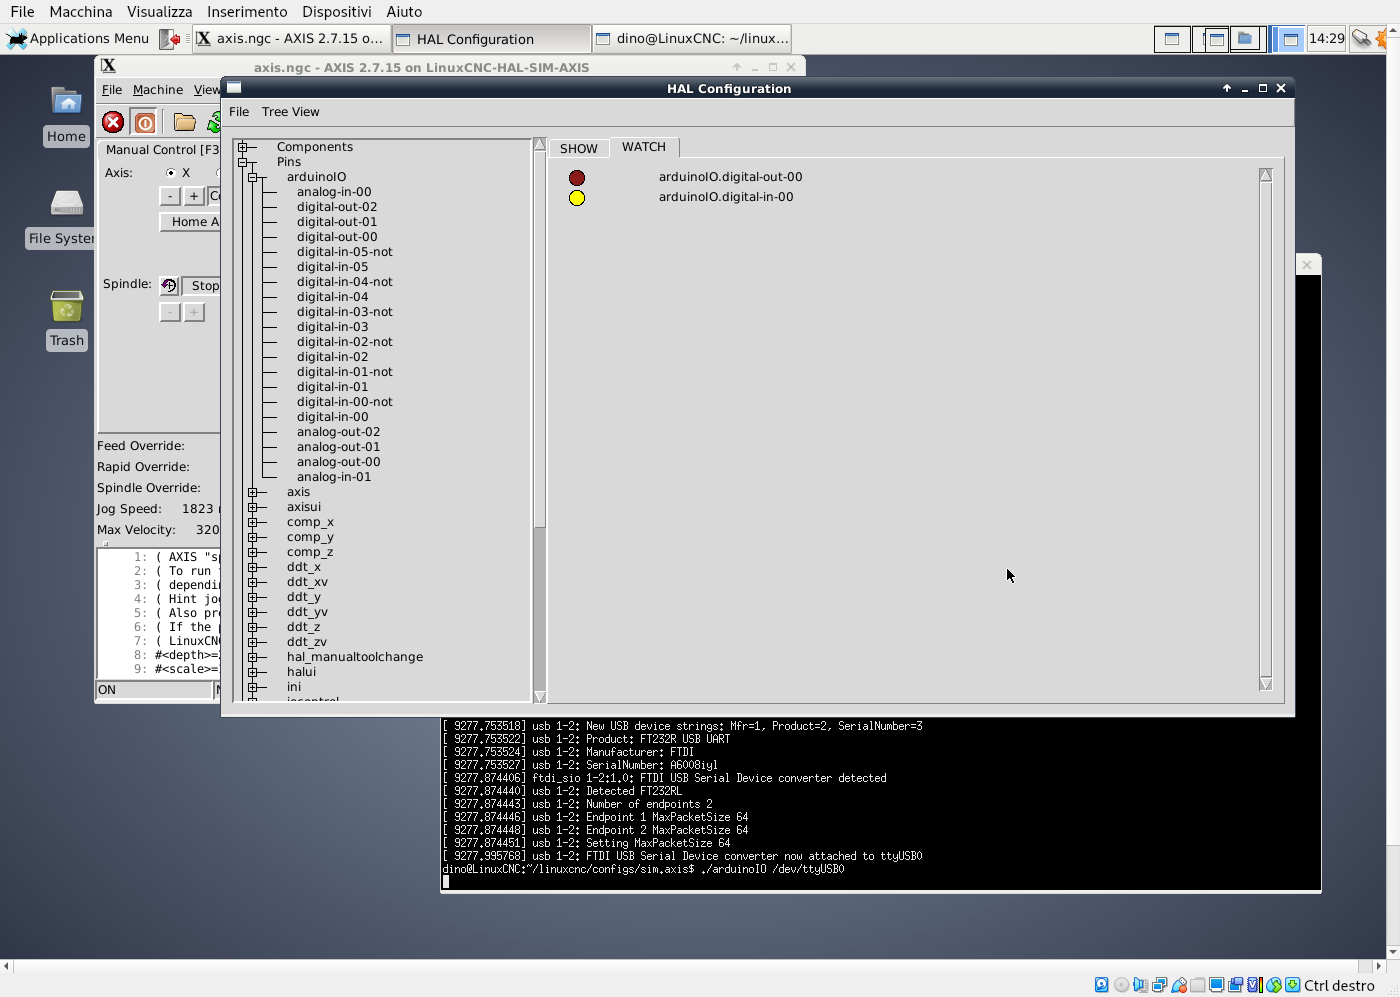Click dark red LED for digital-out-00
The image size is (1400, 997).
coord(577,178)
